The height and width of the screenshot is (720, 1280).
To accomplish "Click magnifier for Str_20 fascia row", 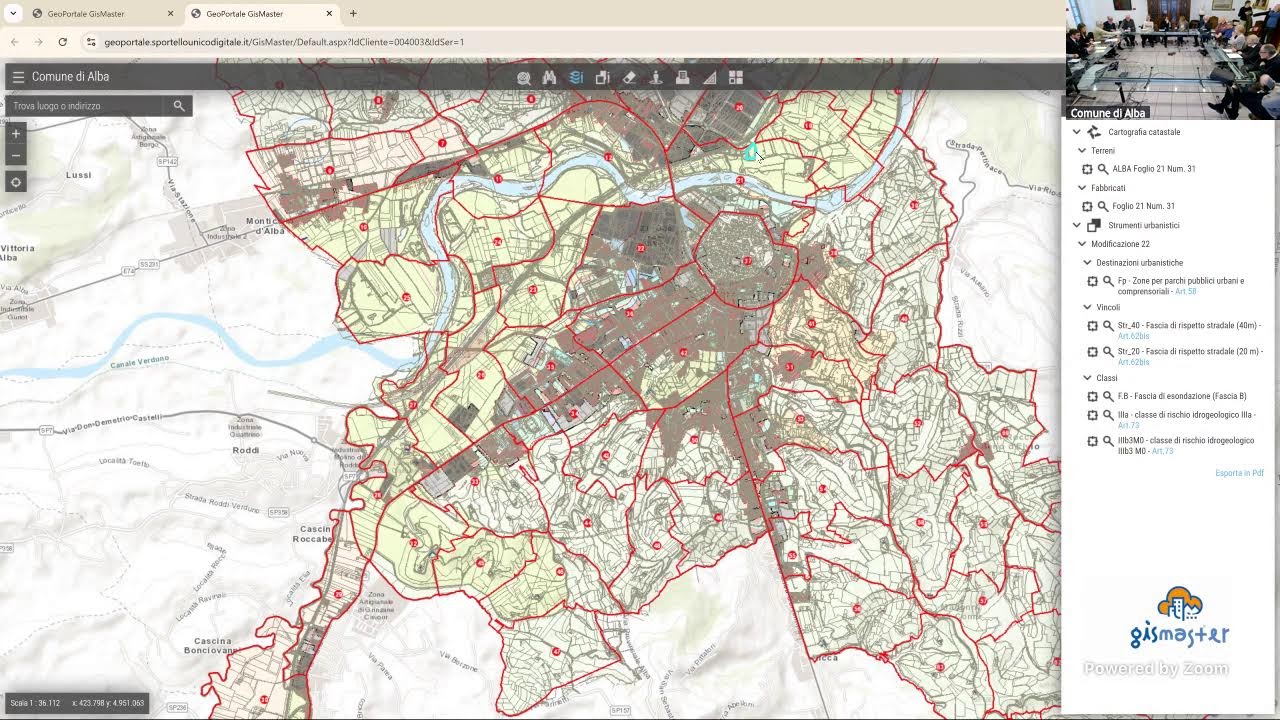I will click(x=1108, y=352).
